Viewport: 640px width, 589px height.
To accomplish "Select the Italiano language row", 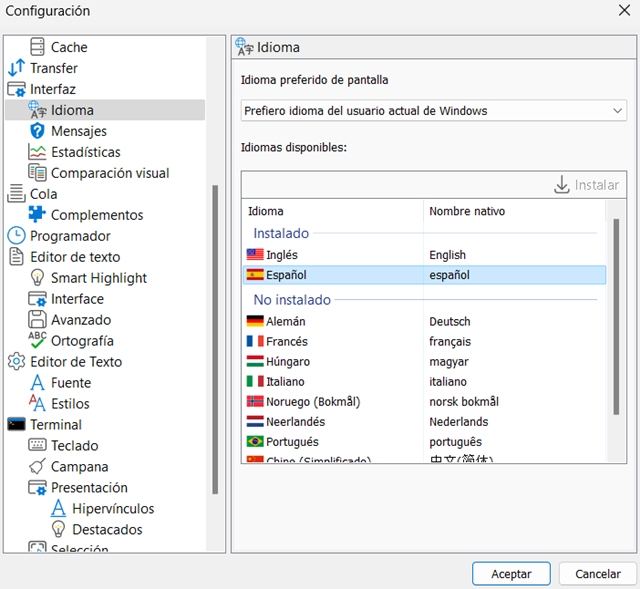I will pyautogui.click(x=424, y=381).
